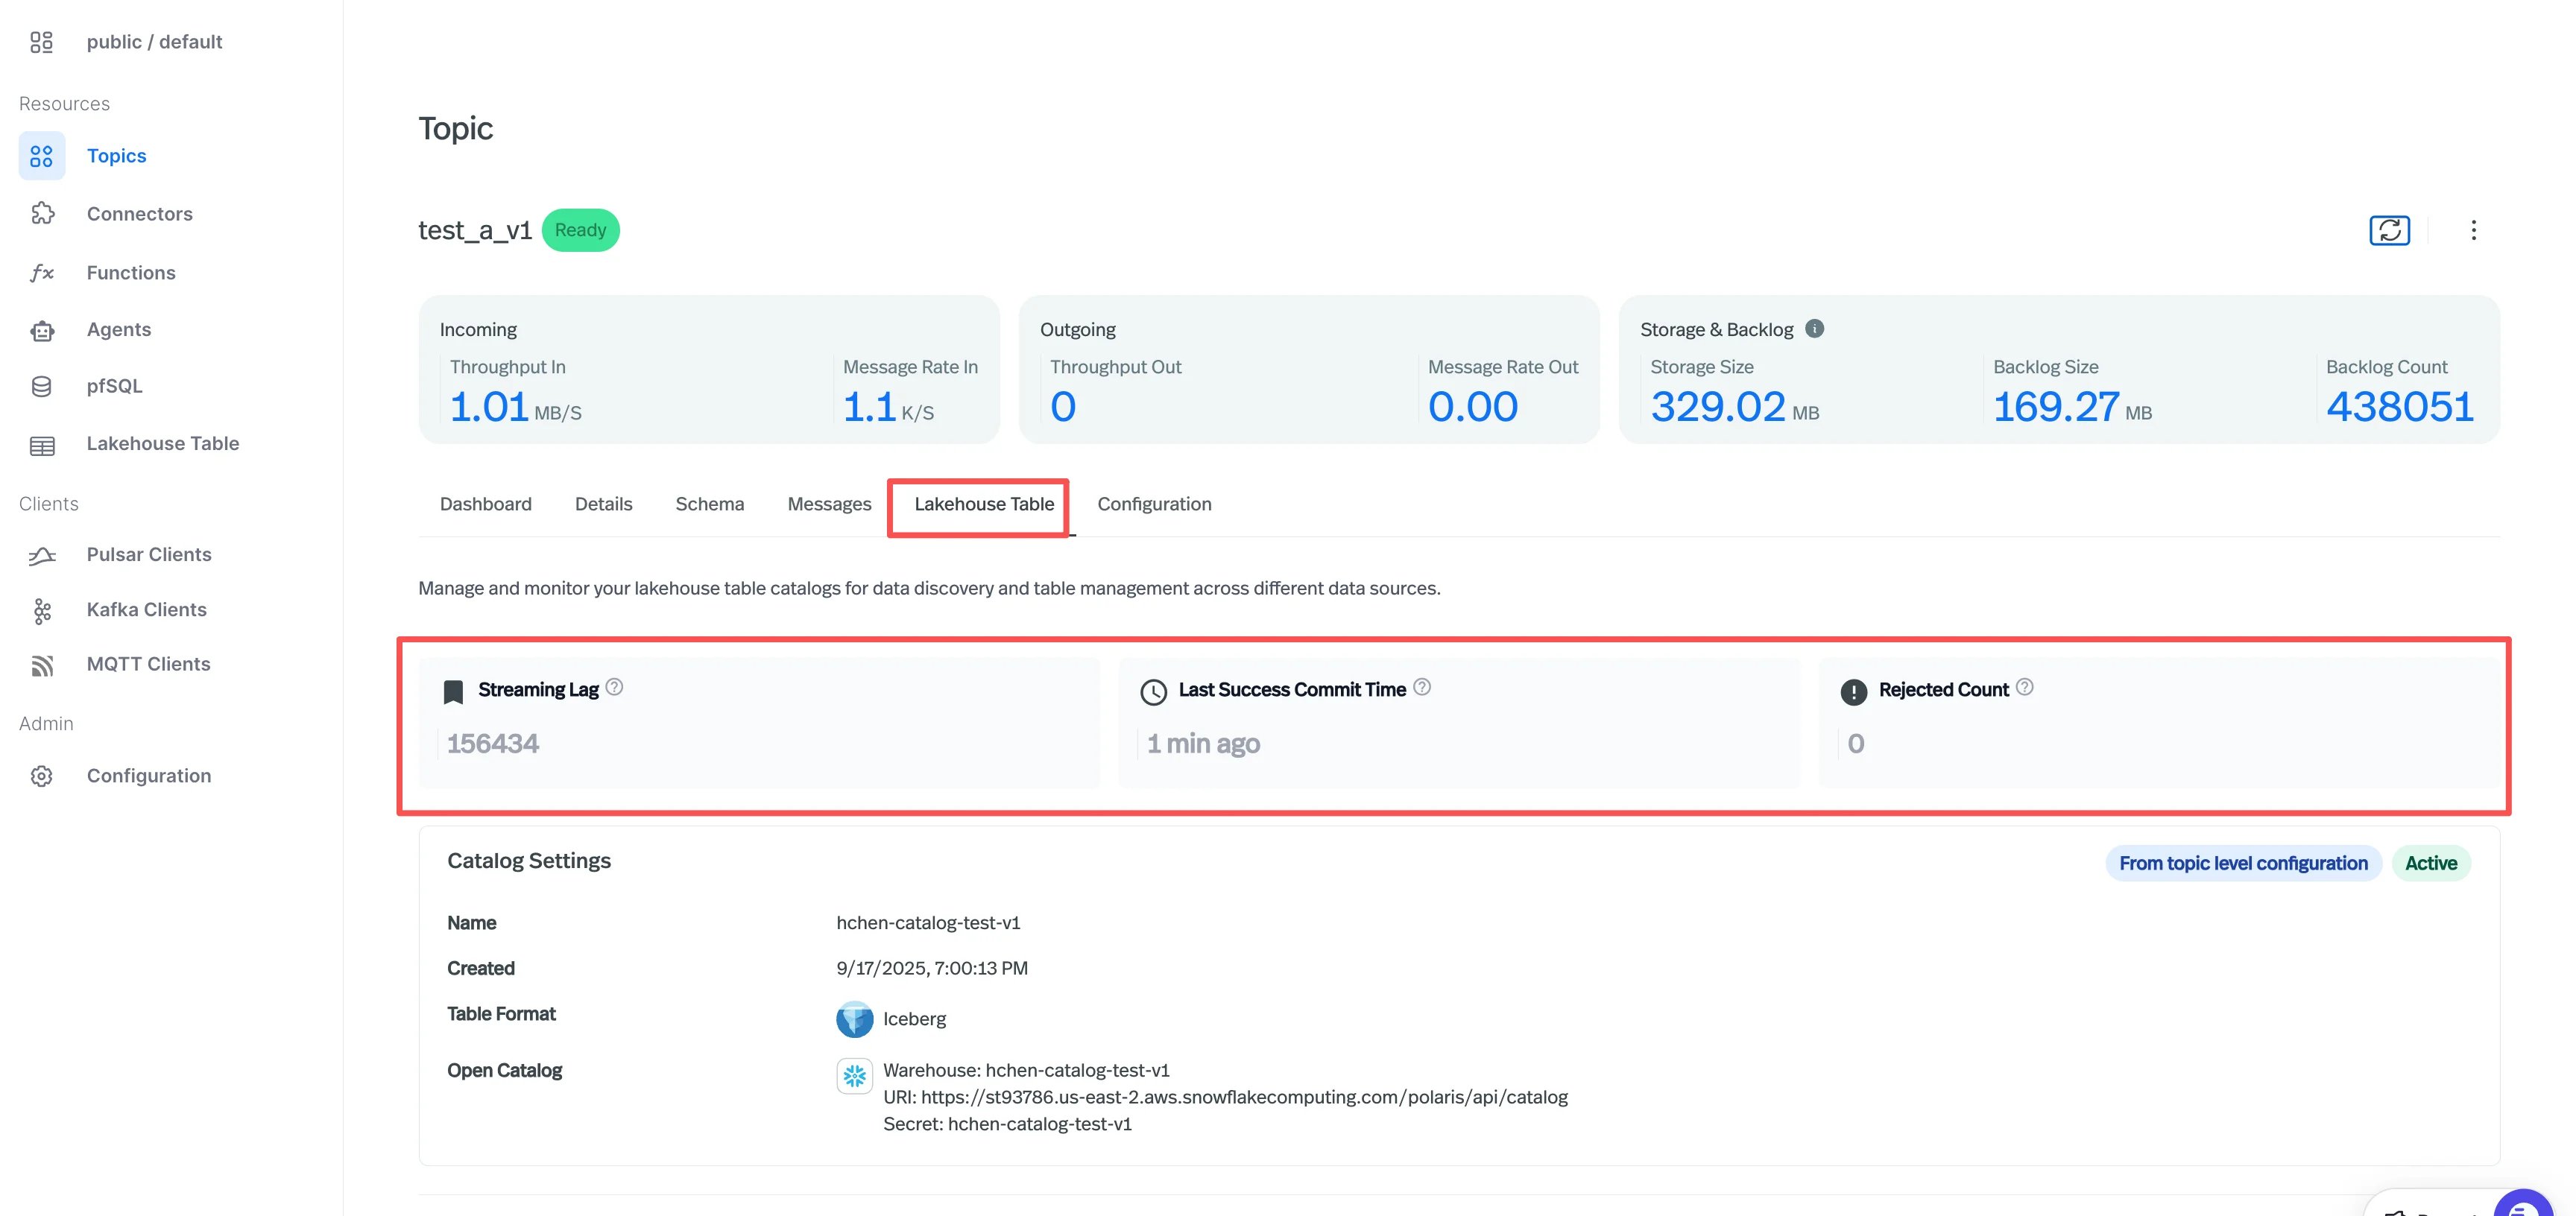Click the Rejected Count alert icon
The image size is (2576, 1216).
1853,692
